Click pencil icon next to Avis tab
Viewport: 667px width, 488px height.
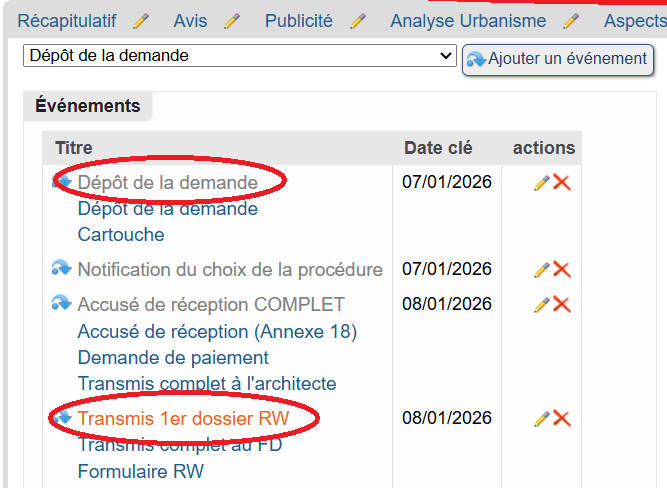coord(232,21)
